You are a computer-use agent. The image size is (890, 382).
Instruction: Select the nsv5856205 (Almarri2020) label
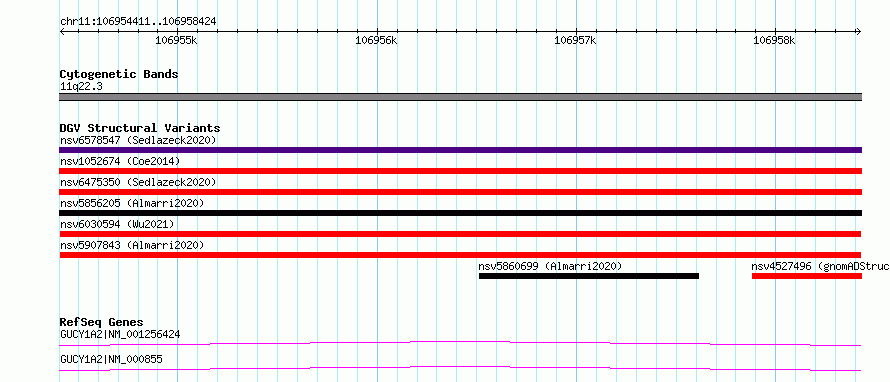(132, 203)
